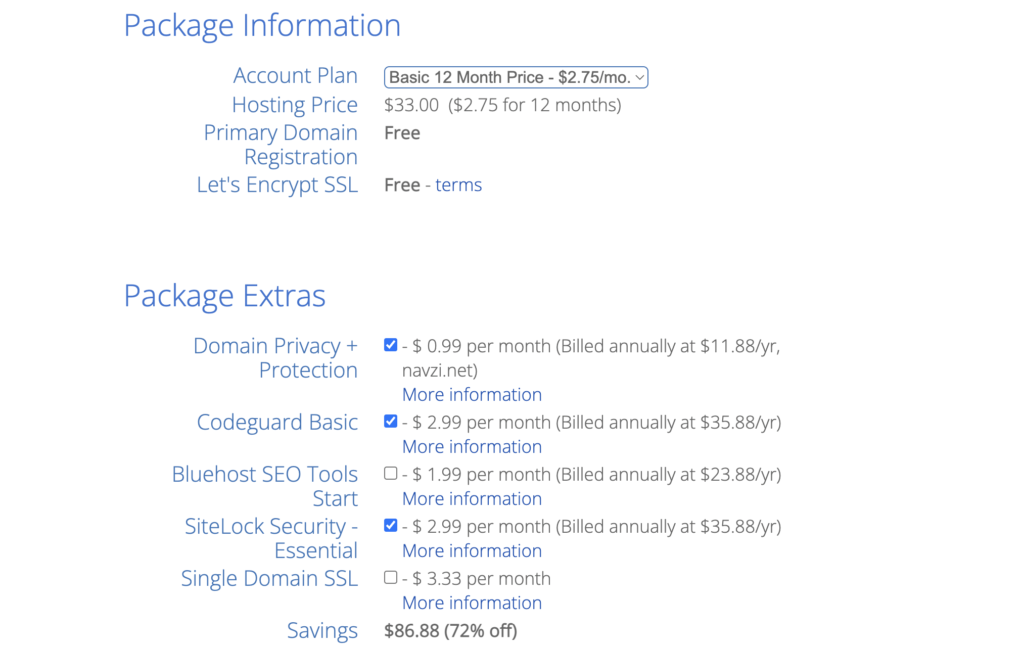
Task: Tick the Single Domain SSL checkbox
Action: [391, 577]
